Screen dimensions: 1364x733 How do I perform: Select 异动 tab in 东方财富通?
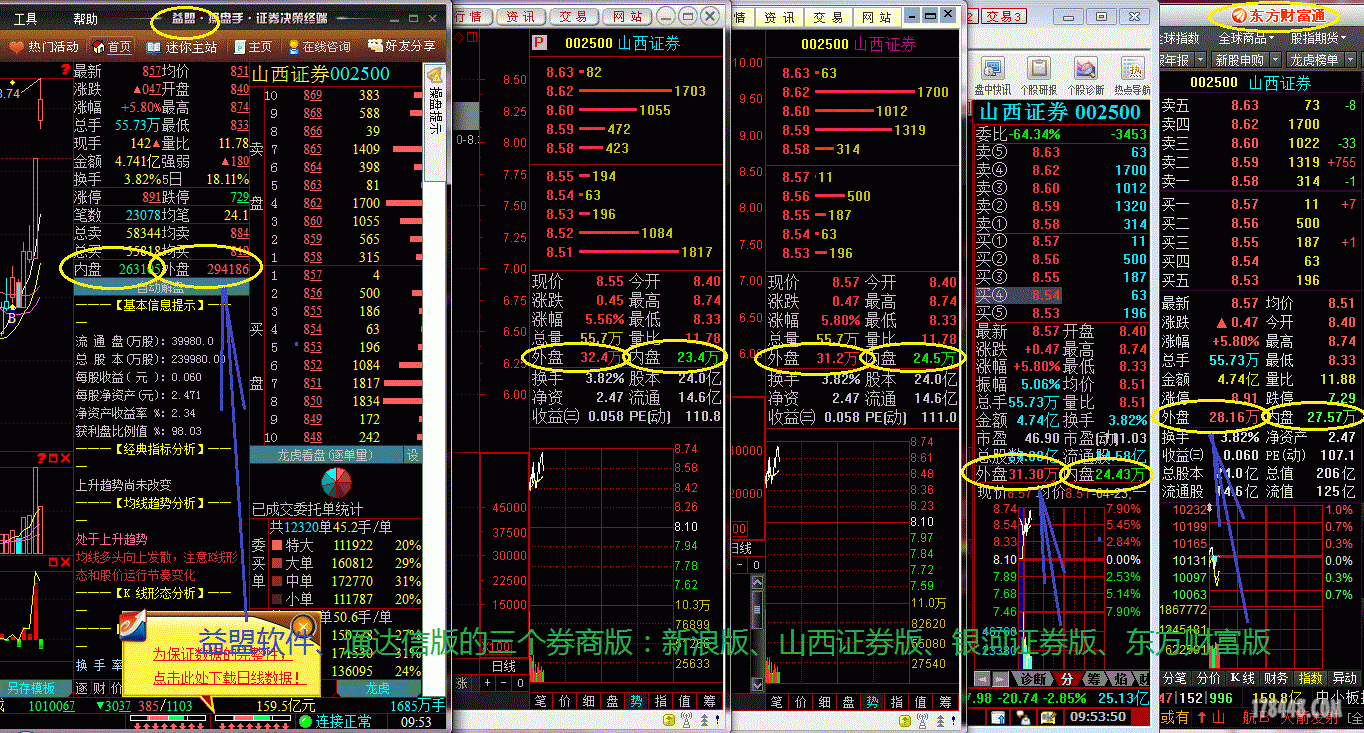[x=1344, y=678]
